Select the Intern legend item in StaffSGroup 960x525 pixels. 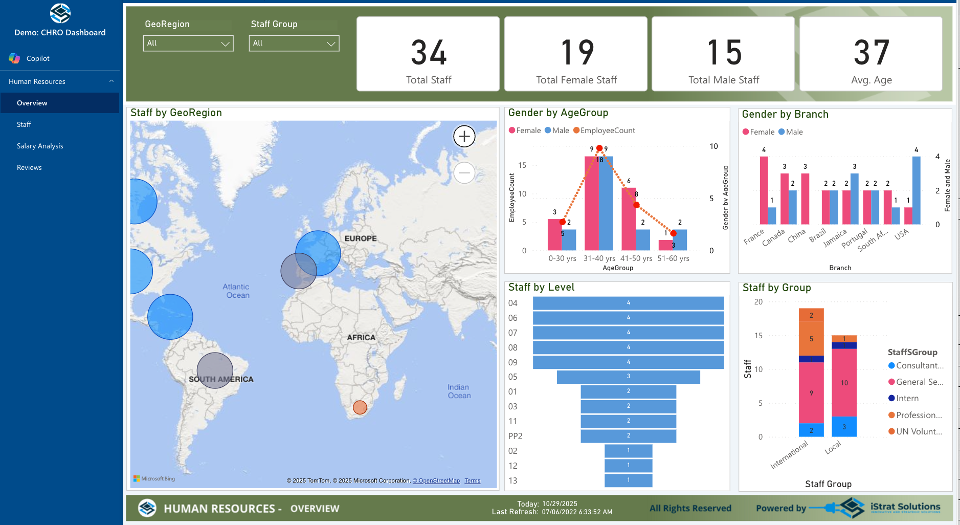click(x=903, y=398)
